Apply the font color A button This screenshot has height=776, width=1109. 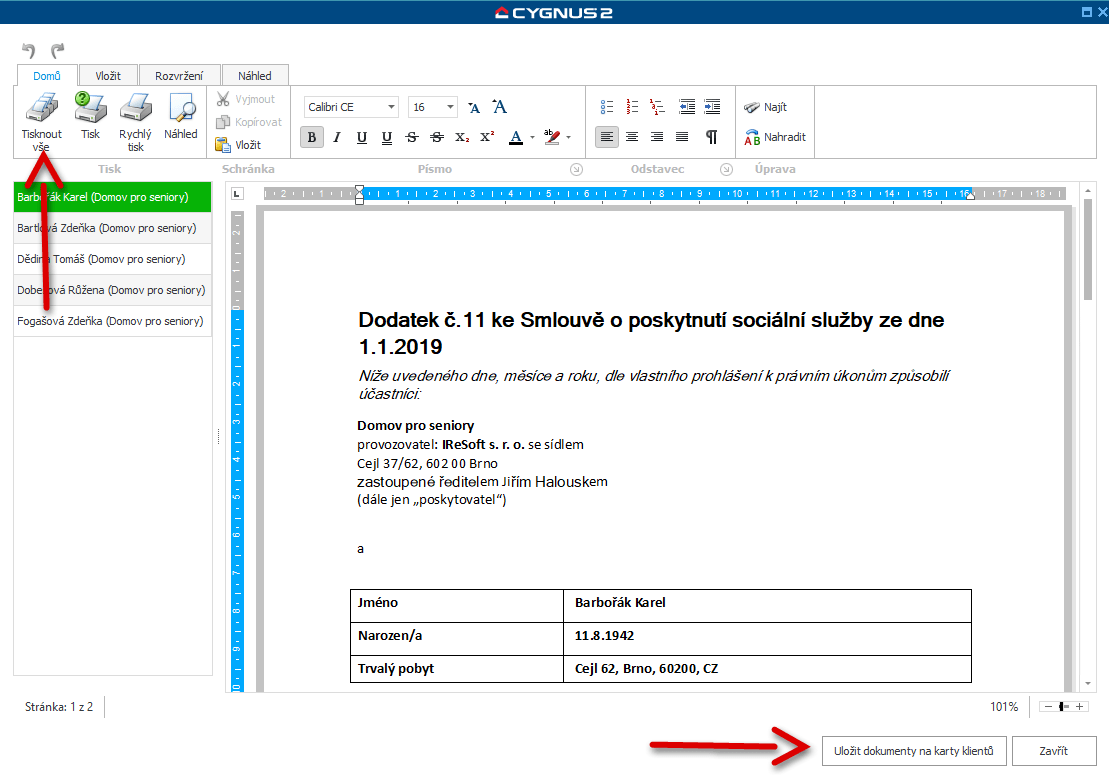coord(516,137)
